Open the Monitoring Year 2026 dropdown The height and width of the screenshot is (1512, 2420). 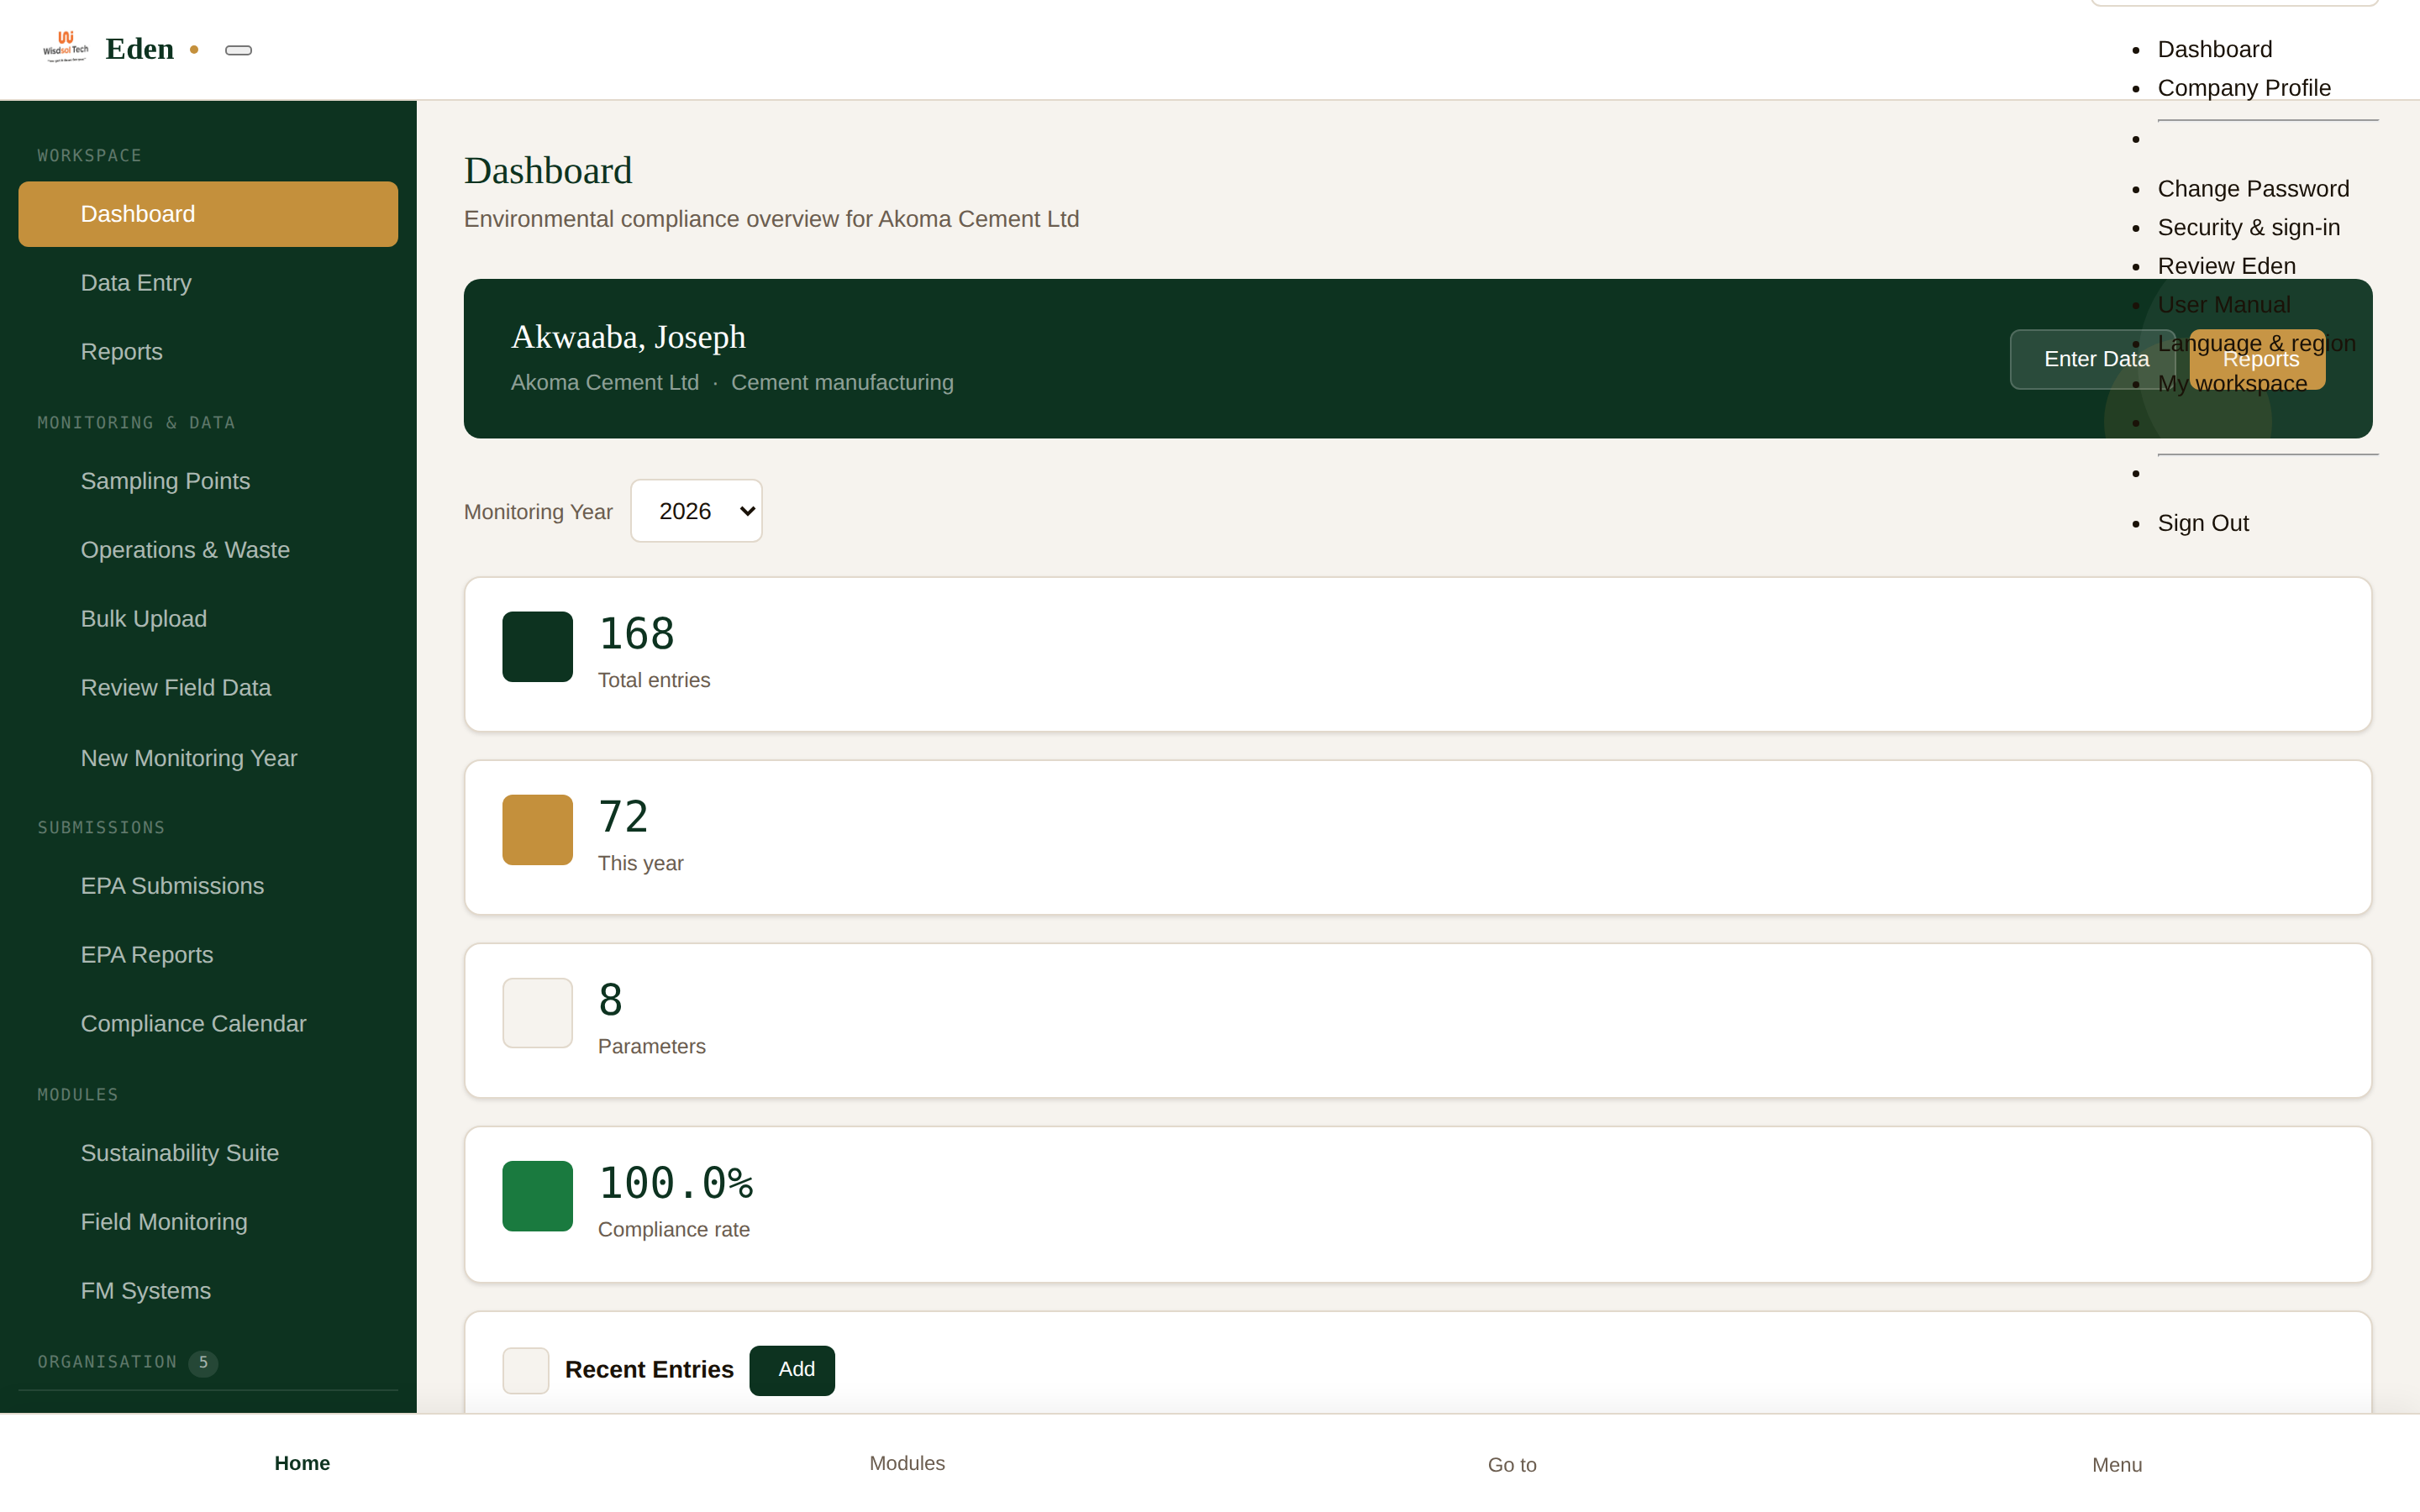coord(696,511)
